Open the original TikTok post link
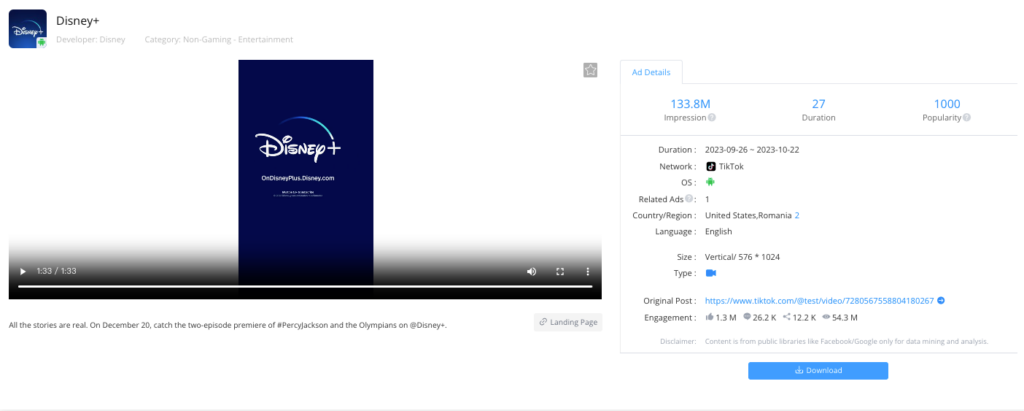 819,301
